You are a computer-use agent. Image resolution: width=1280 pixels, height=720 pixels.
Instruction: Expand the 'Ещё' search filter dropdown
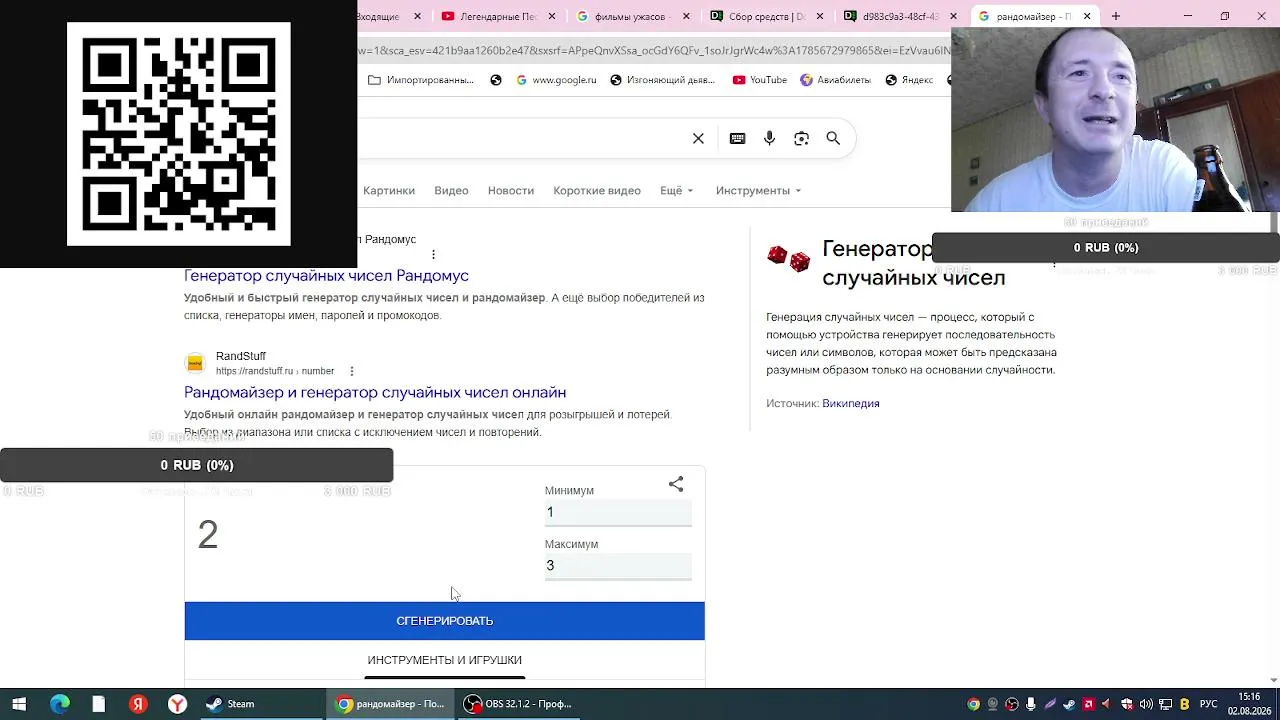pos(677,191)
